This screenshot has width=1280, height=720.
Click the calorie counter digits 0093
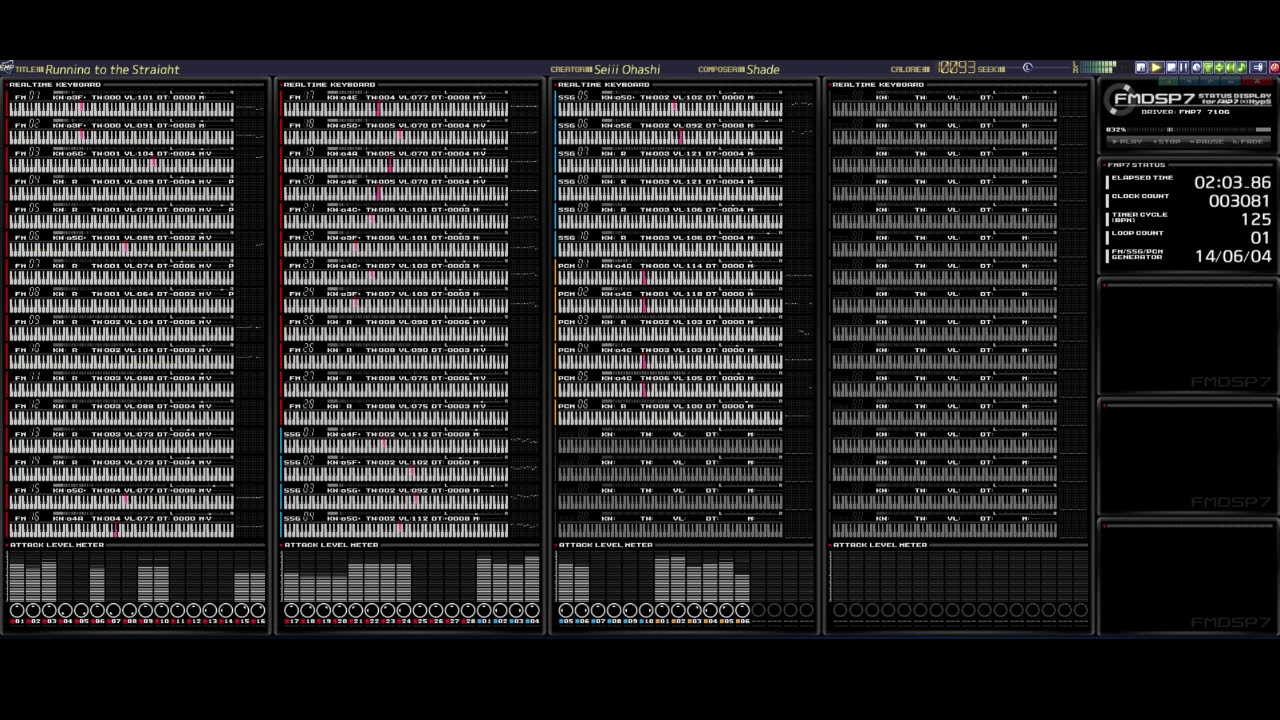tap(957, 68)
